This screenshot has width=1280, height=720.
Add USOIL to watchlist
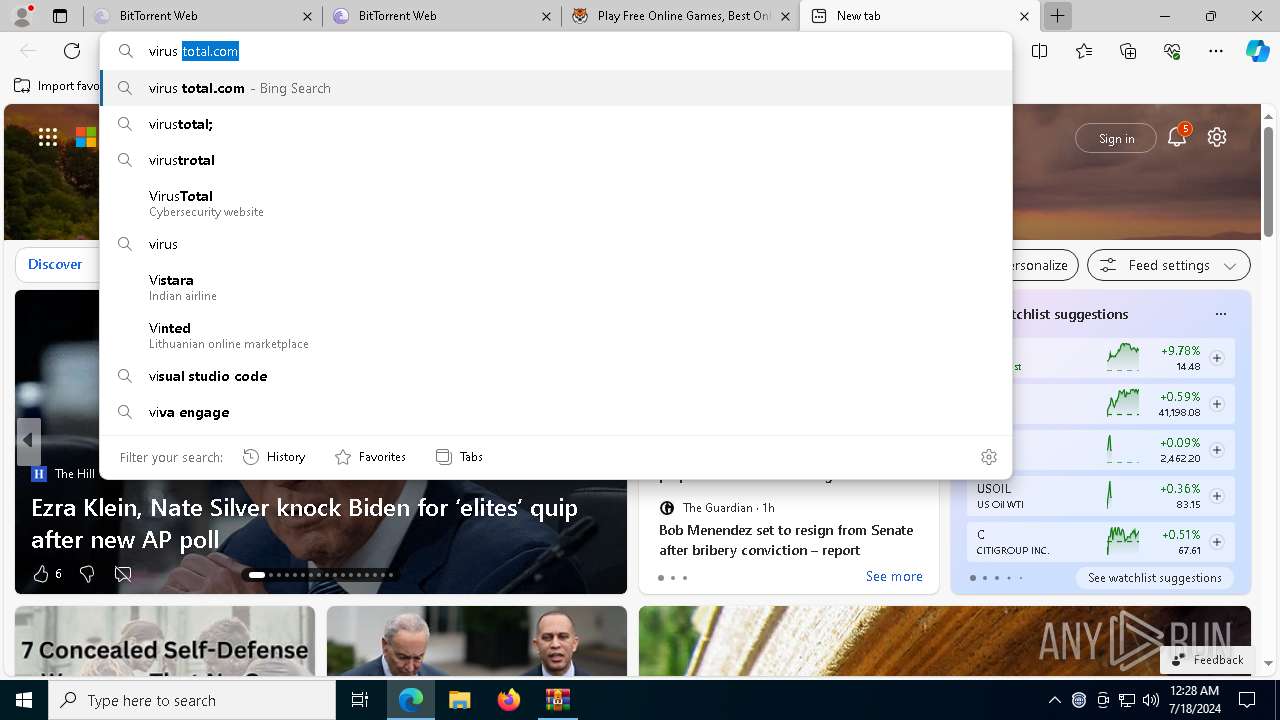click(1217, 496)
